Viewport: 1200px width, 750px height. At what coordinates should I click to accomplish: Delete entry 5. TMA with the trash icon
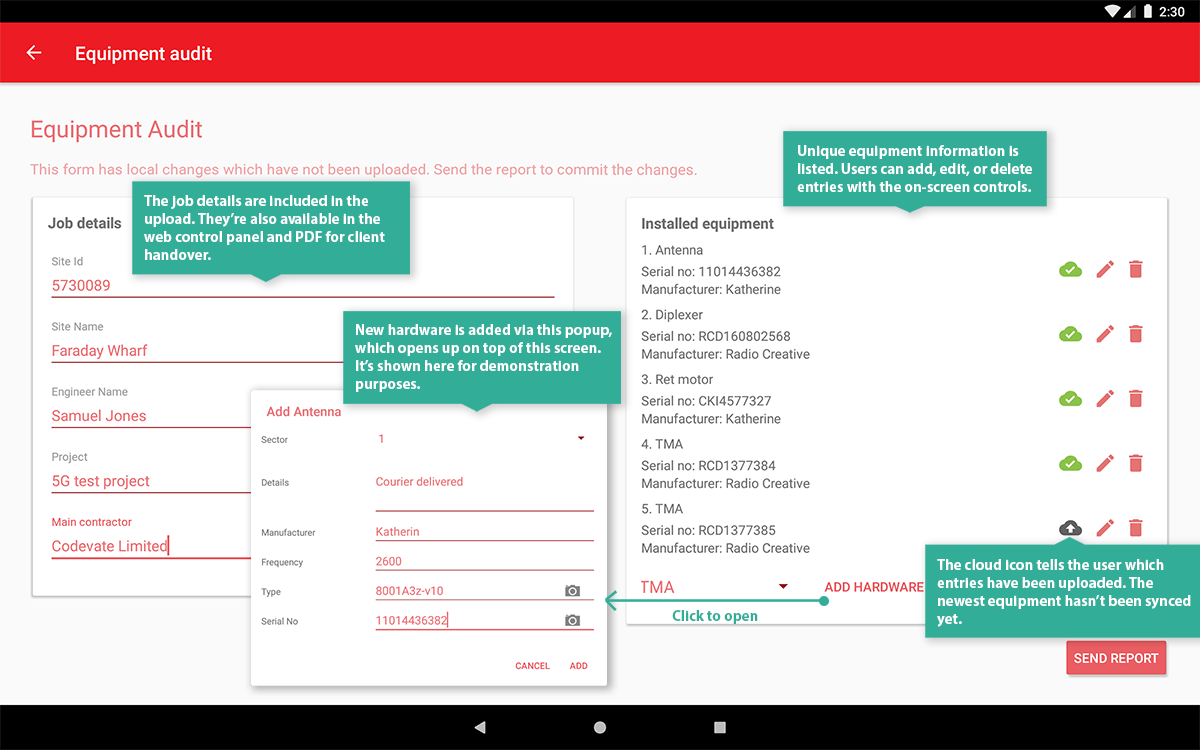pos(1136,528)
